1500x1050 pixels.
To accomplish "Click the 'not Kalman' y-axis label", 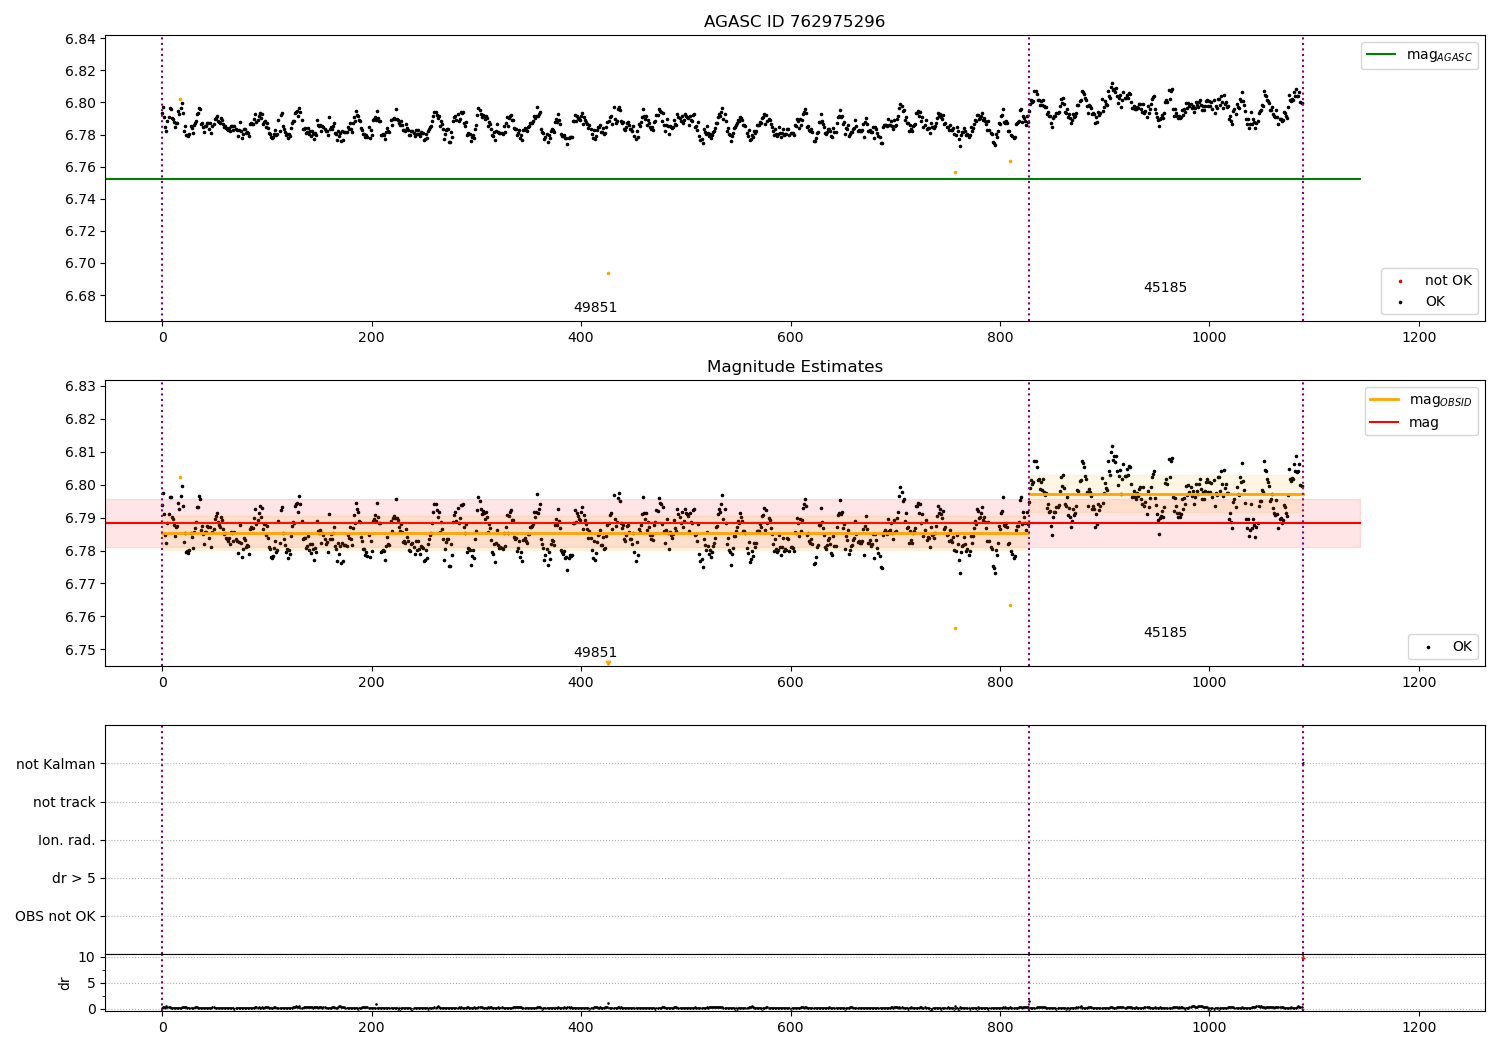I will click(x=56, y=764).
